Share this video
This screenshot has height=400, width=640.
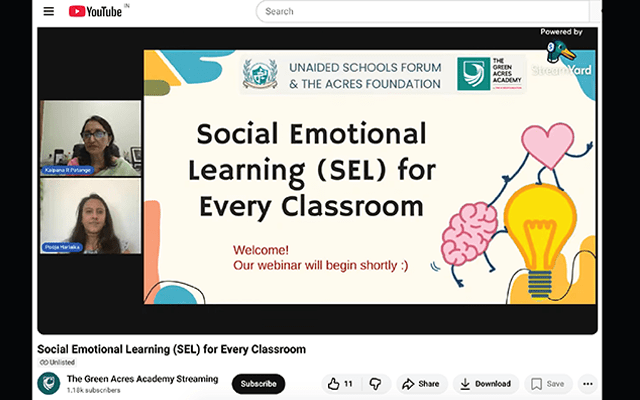pos(420,384)
